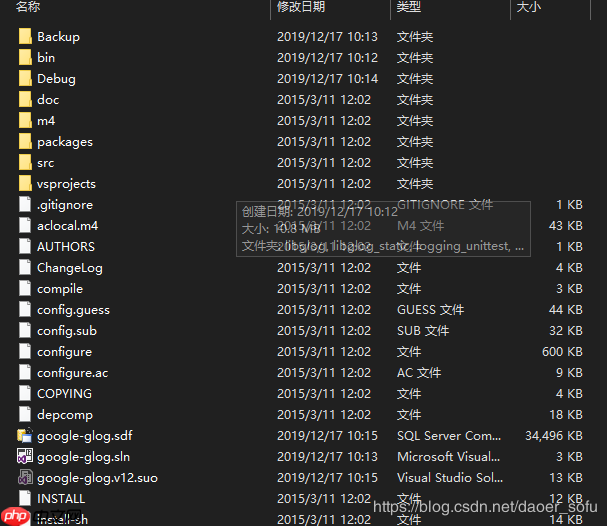Click the 43 KB size value

click(x=566, y=226)
